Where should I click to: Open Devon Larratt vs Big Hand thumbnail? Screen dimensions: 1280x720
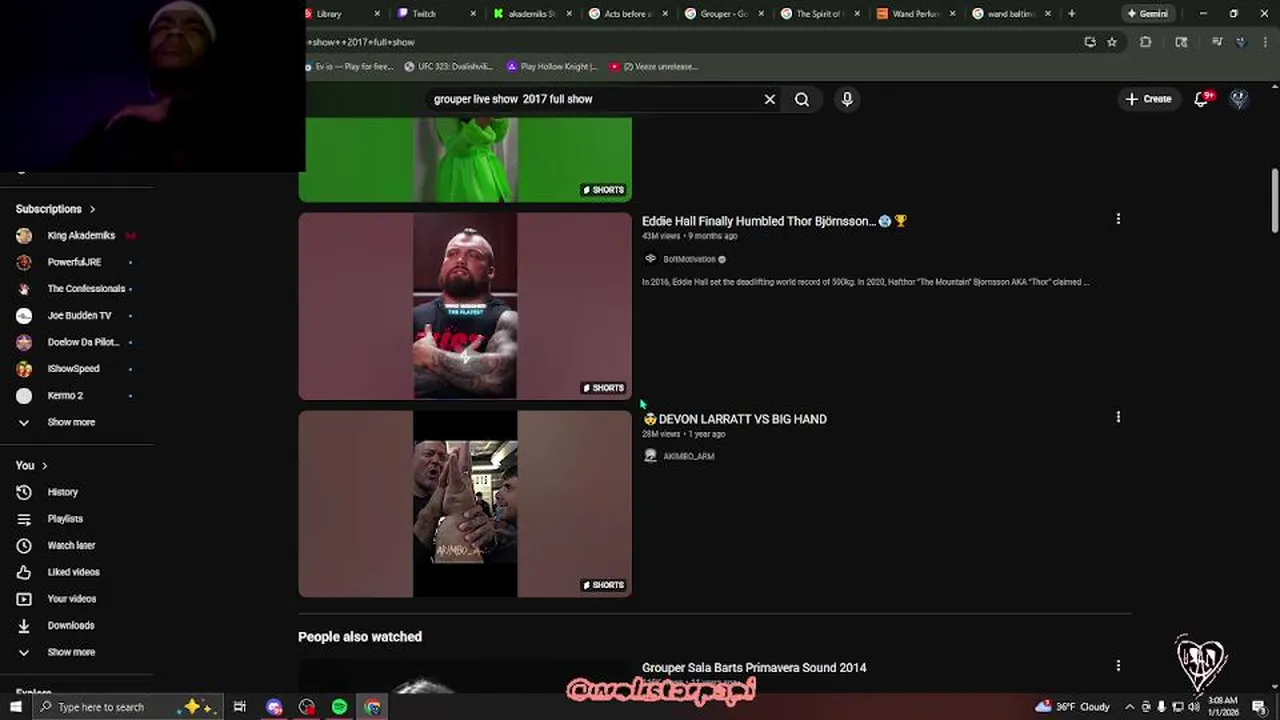465,503
